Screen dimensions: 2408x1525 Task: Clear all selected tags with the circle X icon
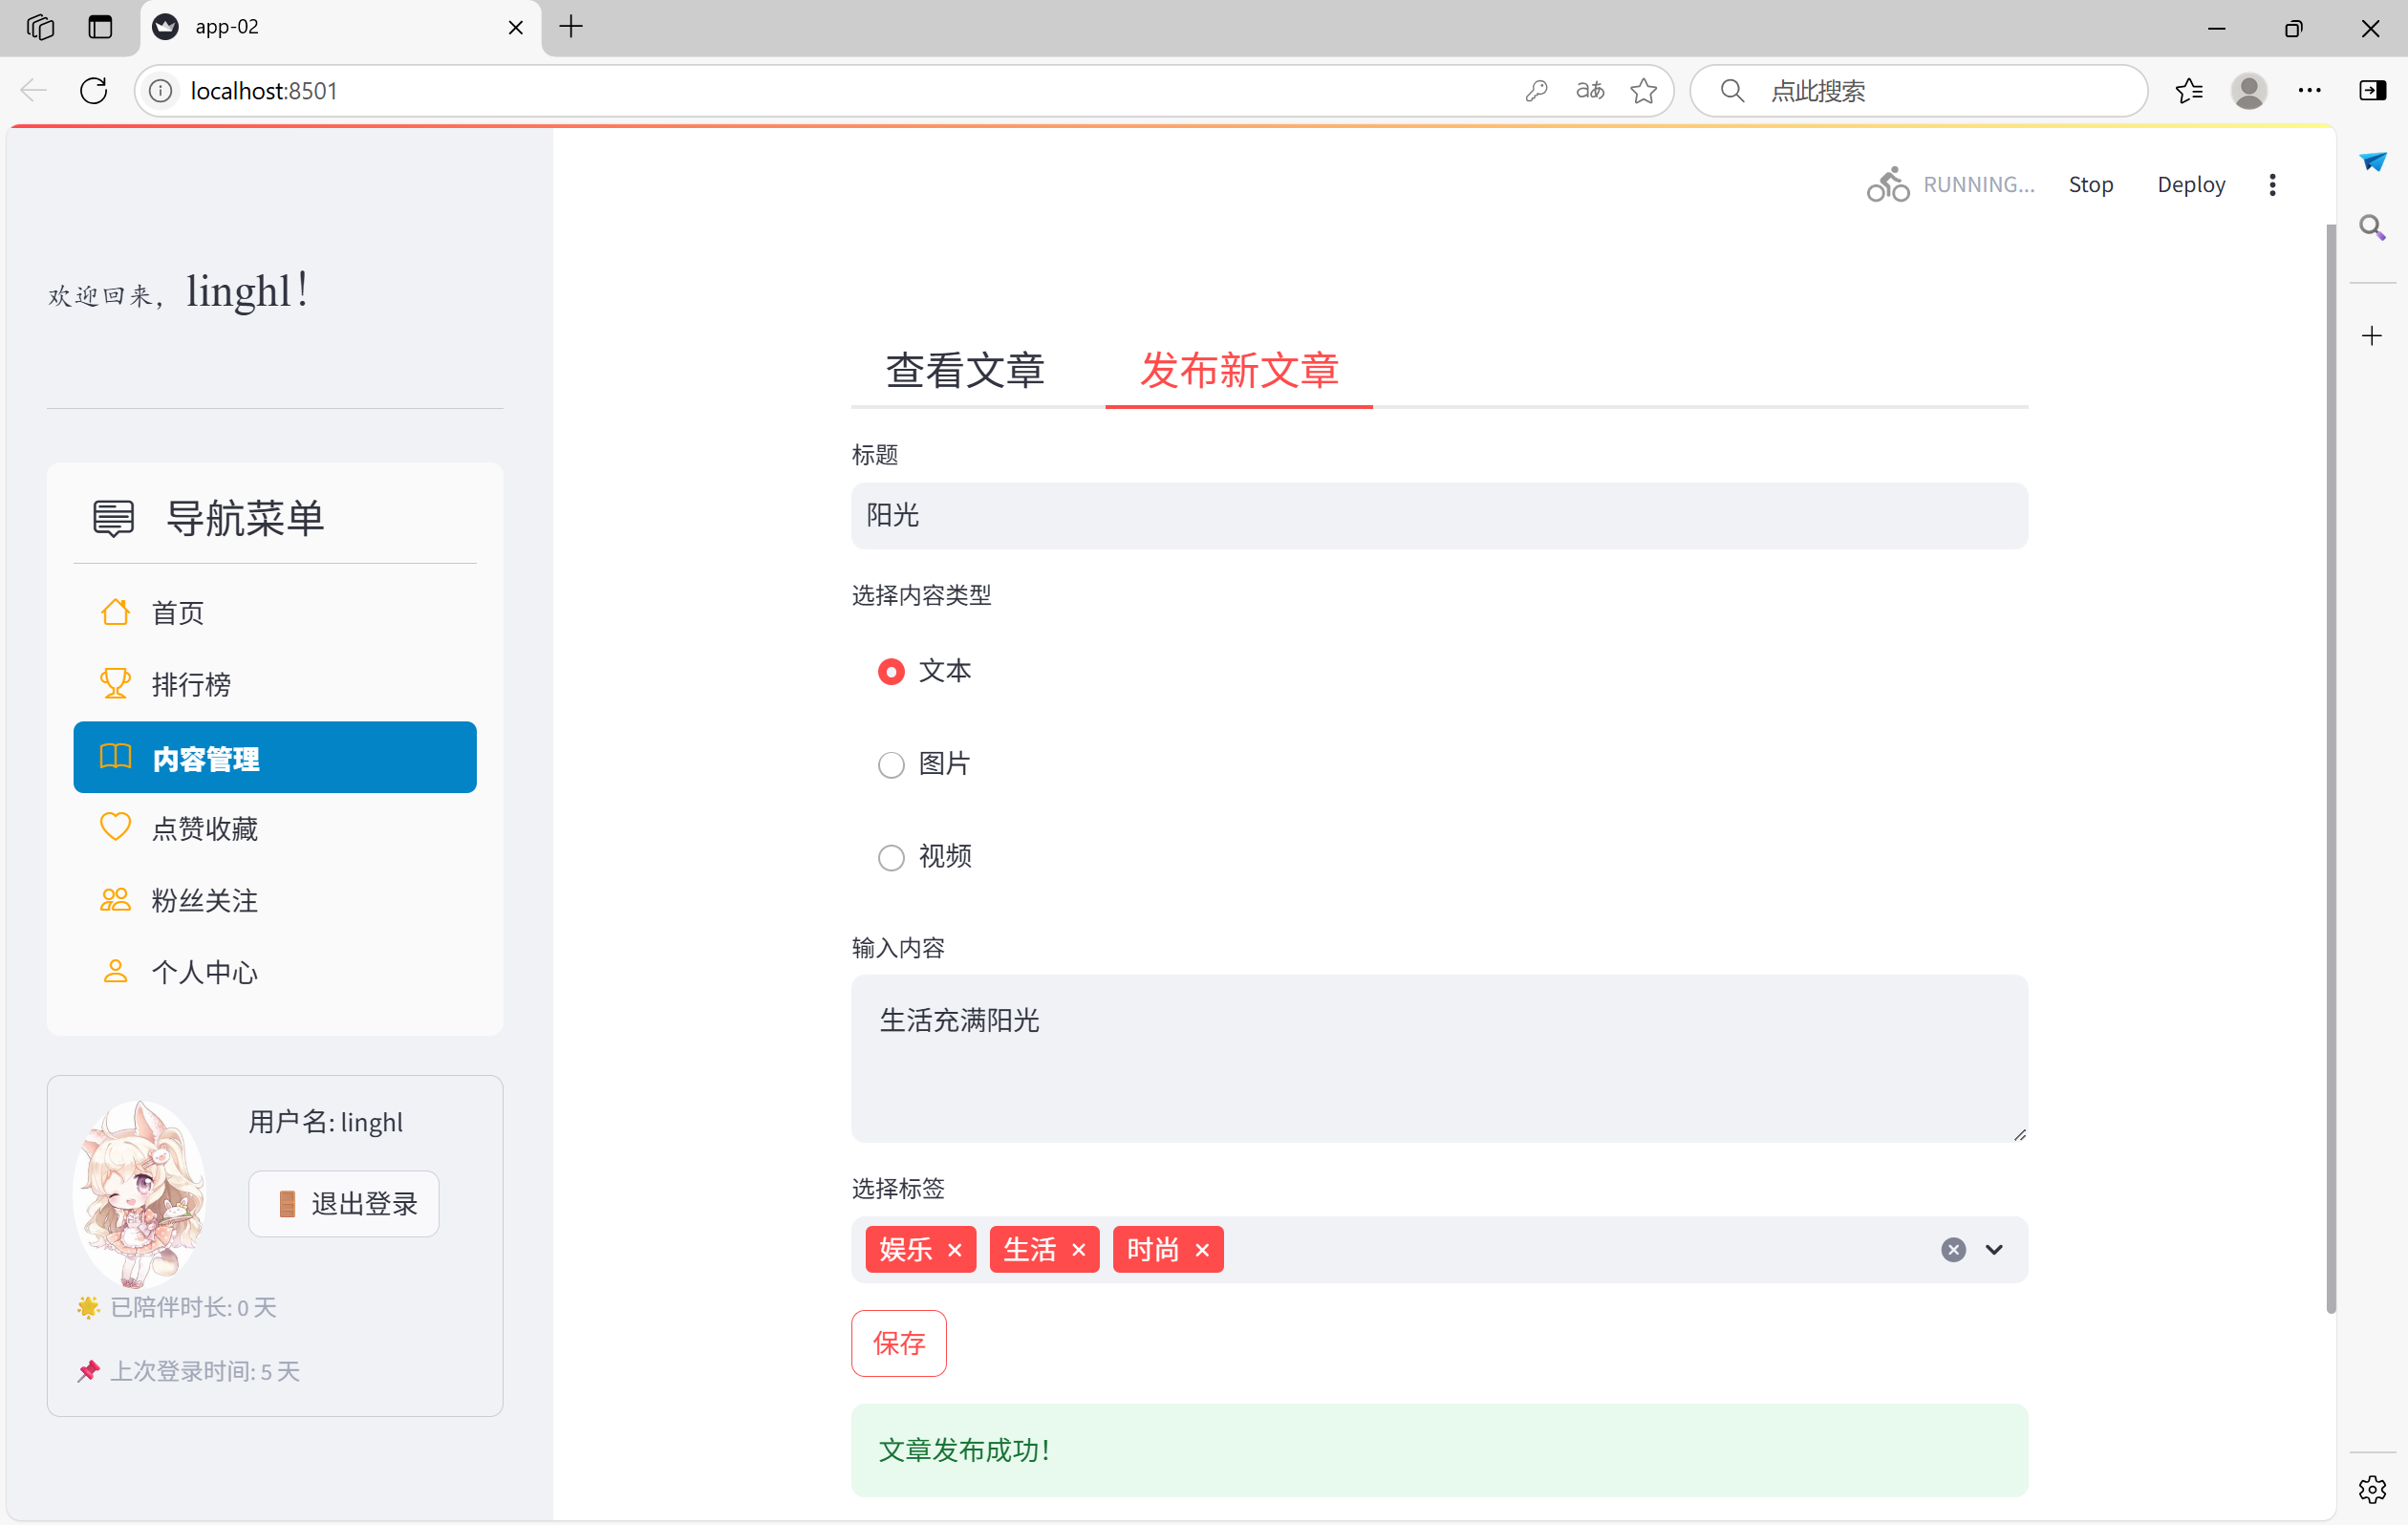(x=1953, y=1250)
